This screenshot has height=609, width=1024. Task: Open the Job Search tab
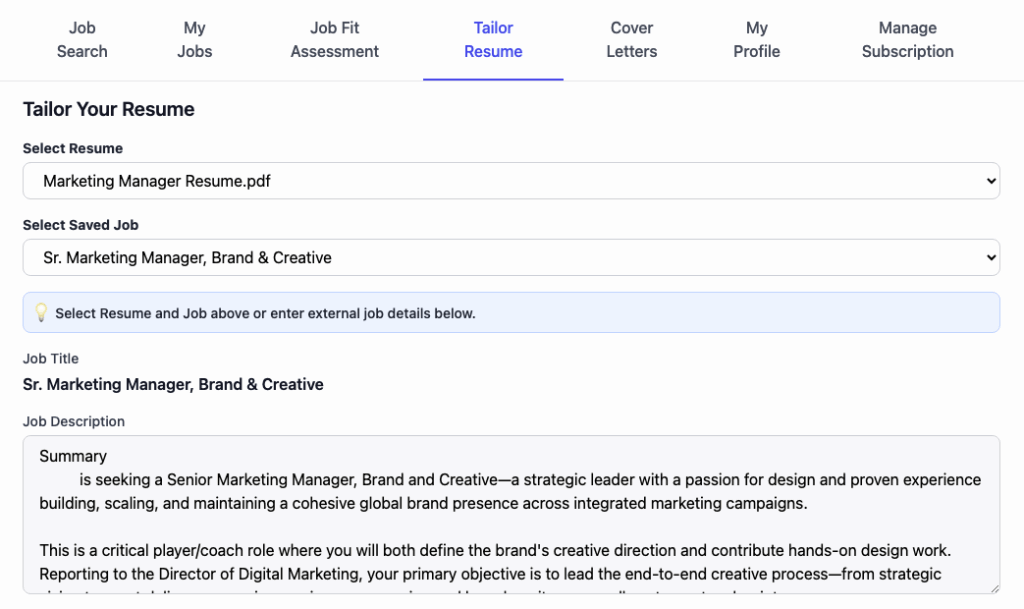pyautogui.click(x=82, y=40)
